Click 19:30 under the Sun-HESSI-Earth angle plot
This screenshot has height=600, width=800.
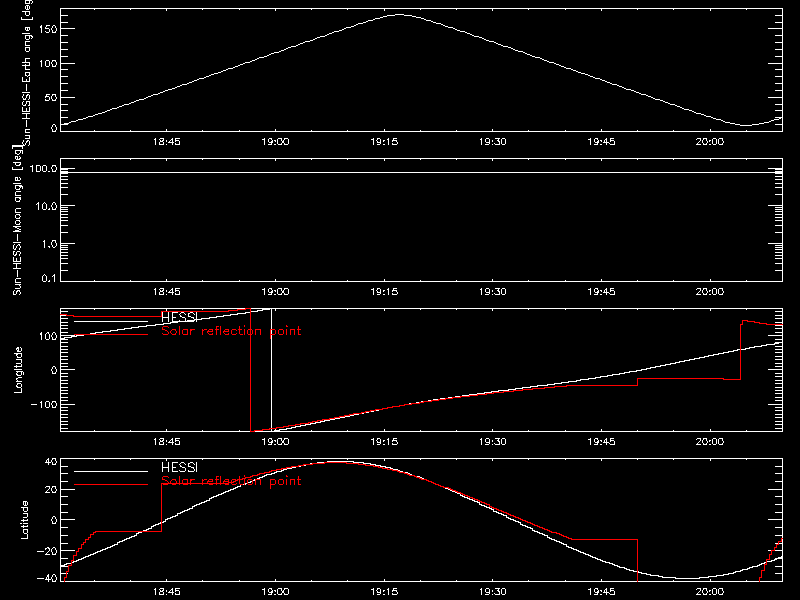point(492,142)
